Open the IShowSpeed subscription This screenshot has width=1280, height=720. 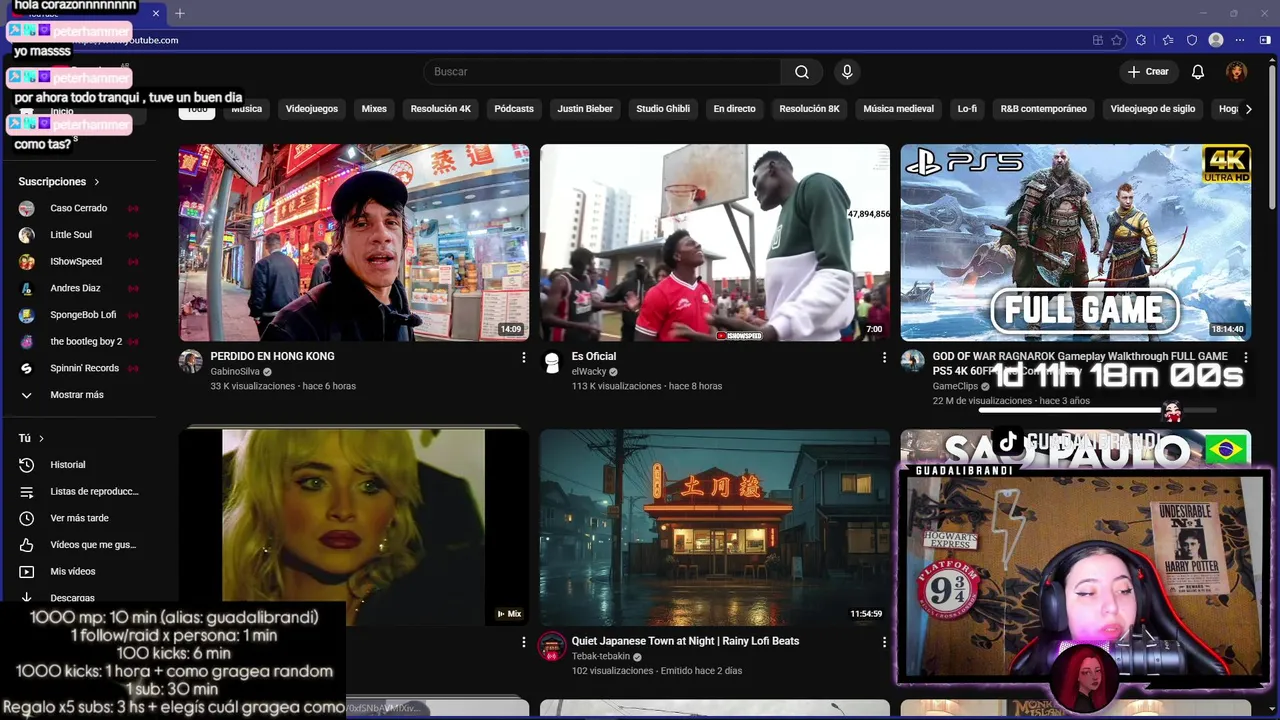(x=80, y=262)
